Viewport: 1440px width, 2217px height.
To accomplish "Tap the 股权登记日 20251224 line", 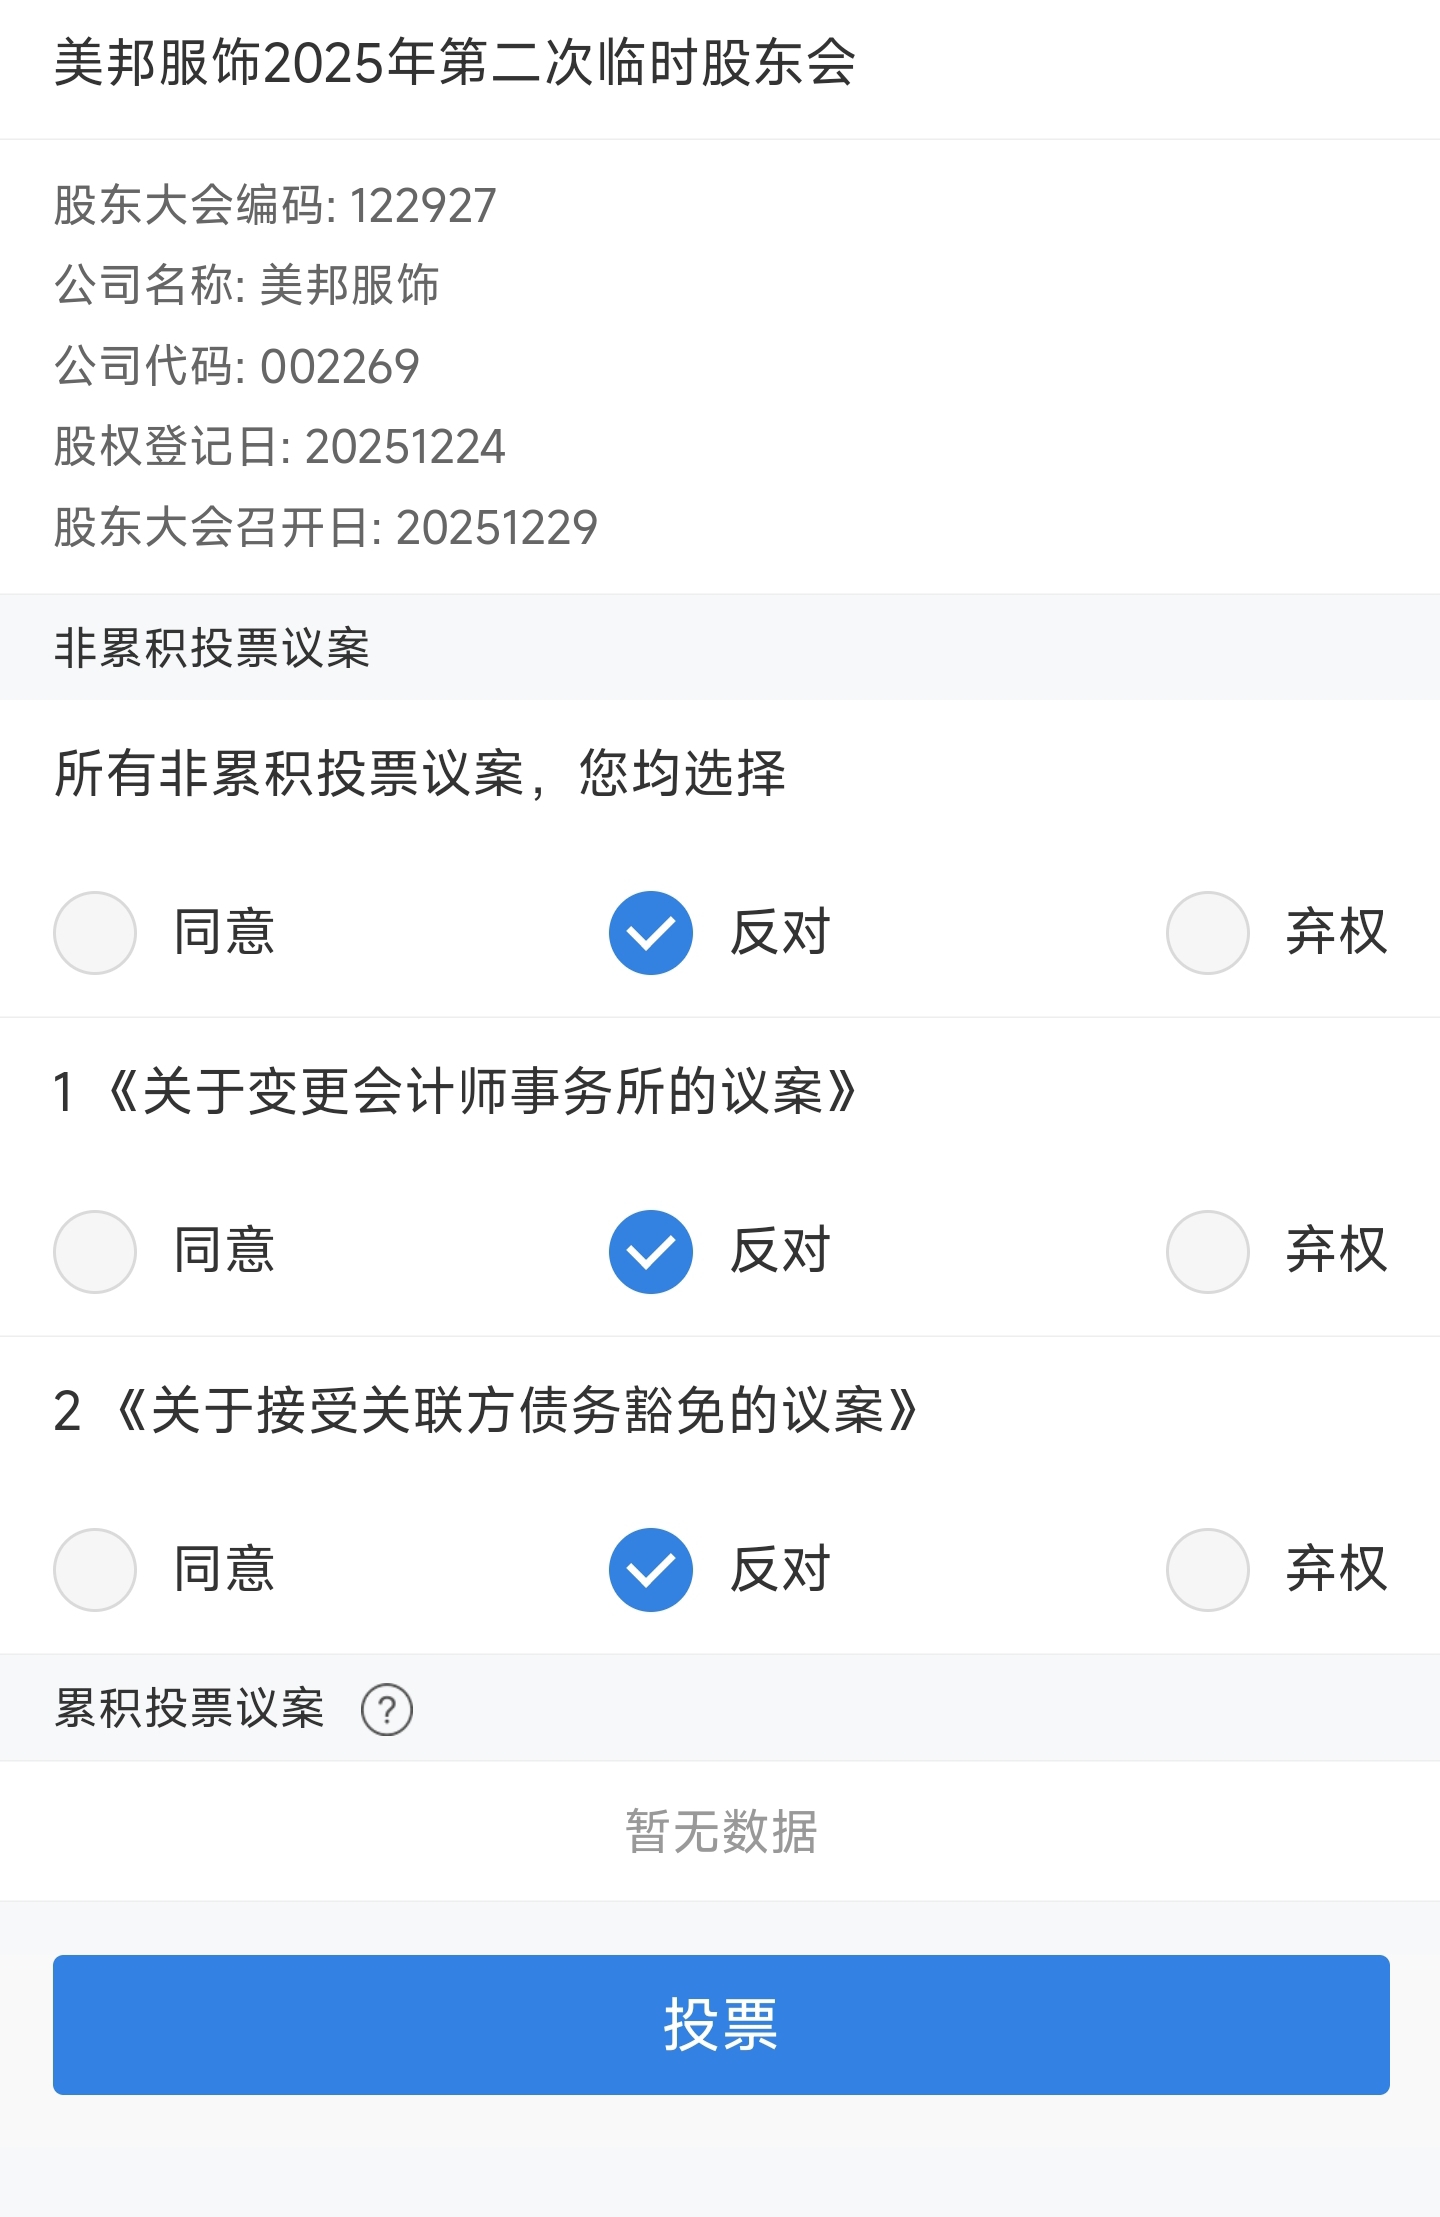I will (x=280, y=447).
